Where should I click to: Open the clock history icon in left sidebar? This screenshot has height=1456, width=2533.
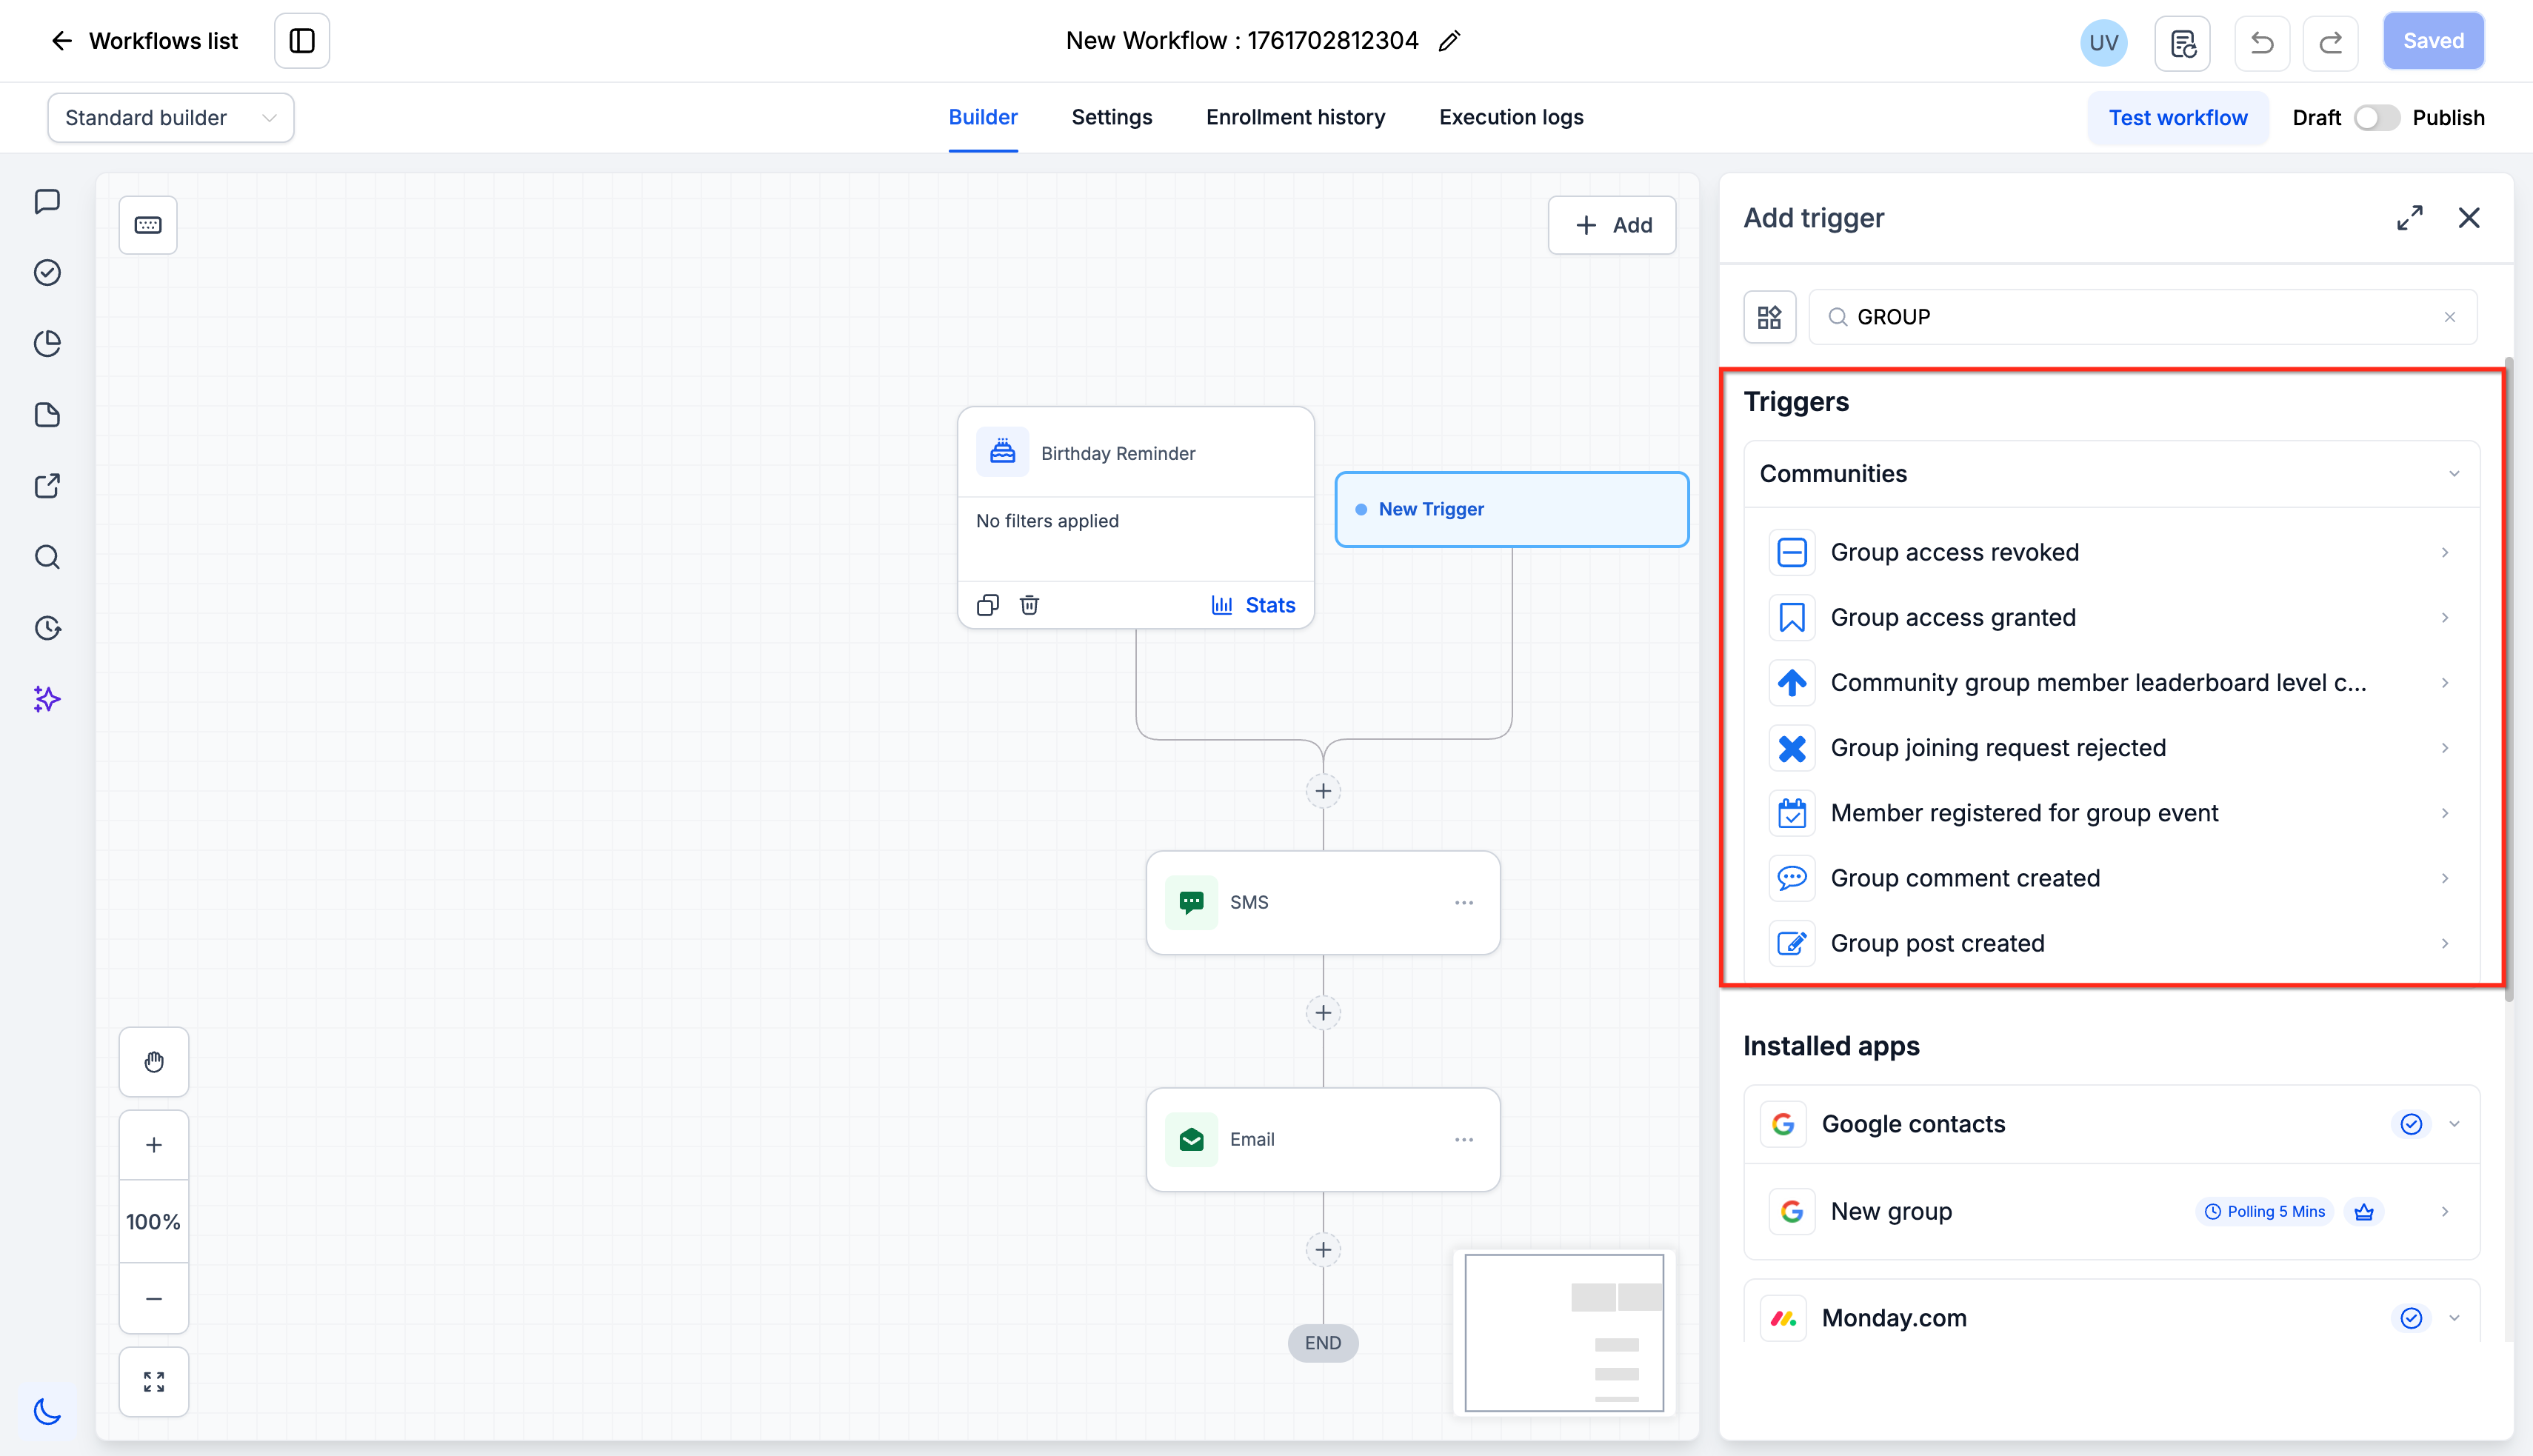(x=47, y=628)
